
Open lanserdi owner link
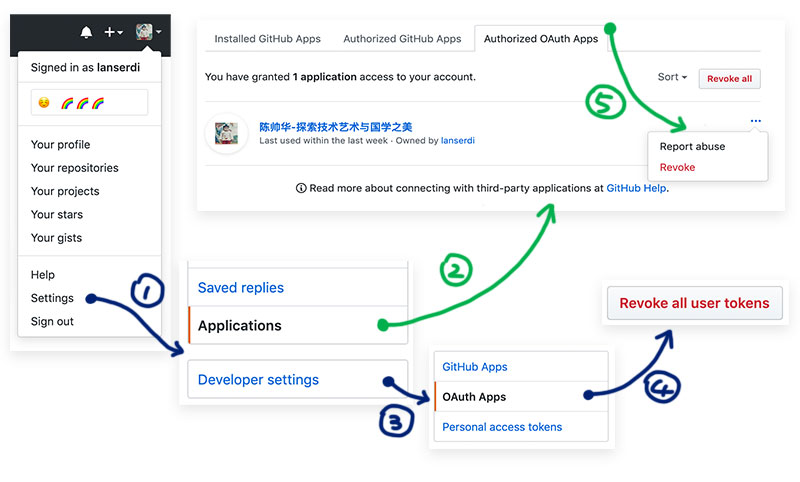click(458, 141)
